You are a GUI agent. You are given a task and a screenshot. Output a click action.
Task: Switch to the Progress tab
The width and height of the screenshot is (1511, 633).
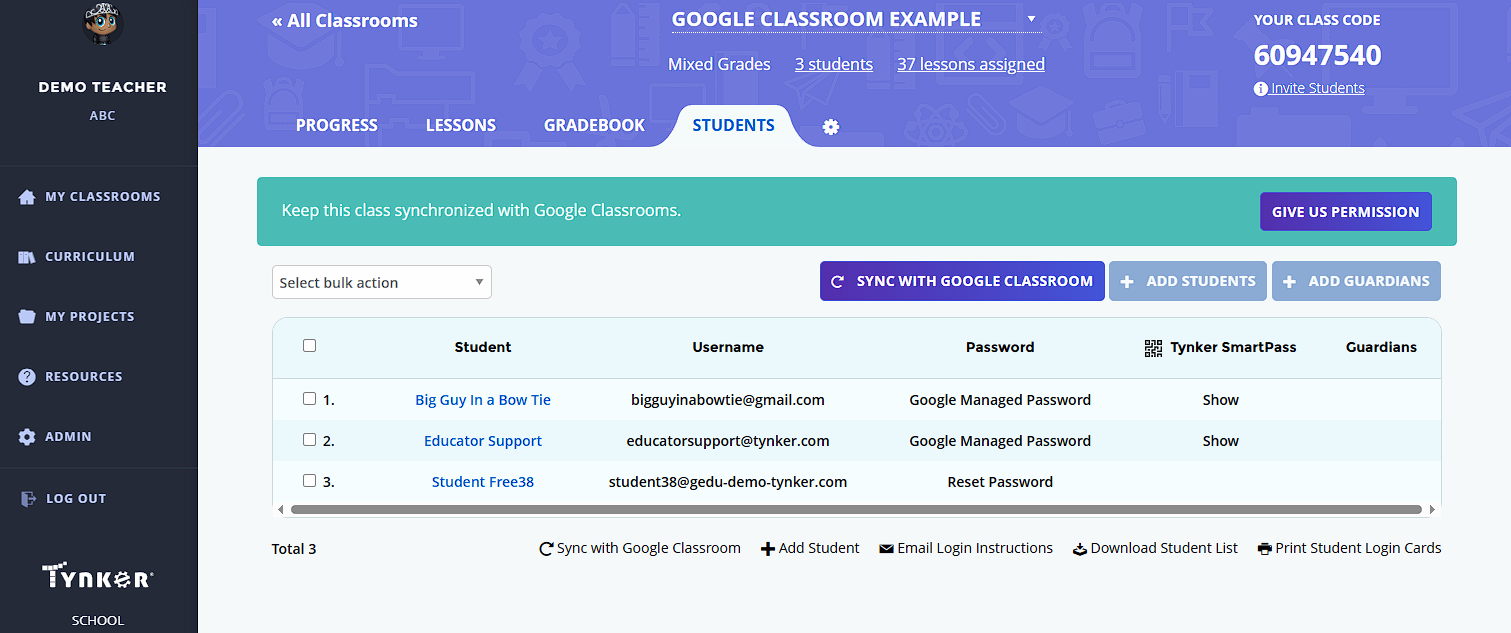point(337,125)
